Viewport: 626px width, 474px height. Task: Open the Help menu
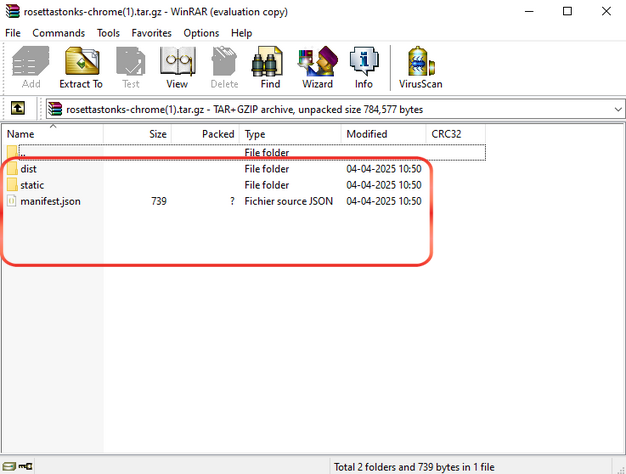click(242, 33)
